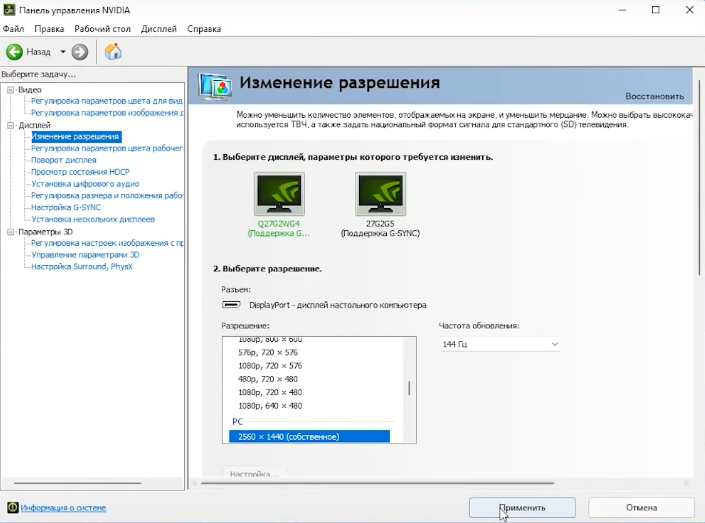Viewport: 705px width, 523px height.
Task: Open the Рабочий стол menu
Action: tap(103, 29)
